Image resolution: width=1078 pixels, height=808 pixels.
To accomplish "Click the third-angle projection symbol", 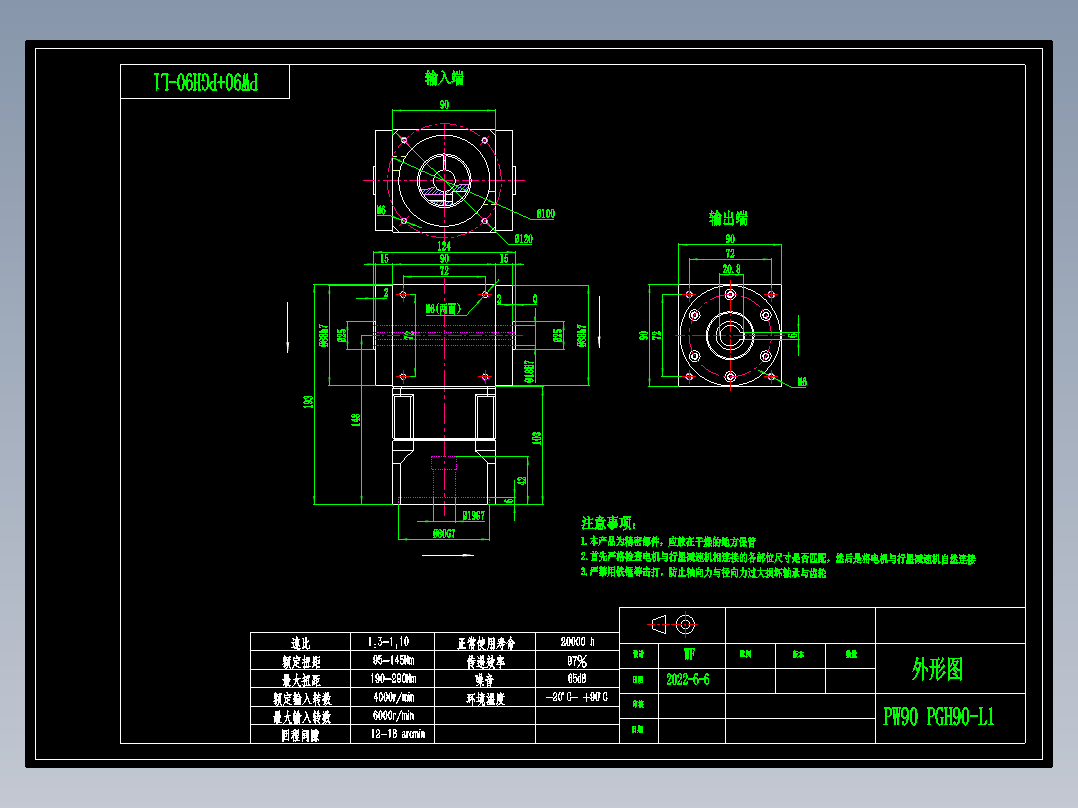I will pyautogui.click(x=671, y=625).
